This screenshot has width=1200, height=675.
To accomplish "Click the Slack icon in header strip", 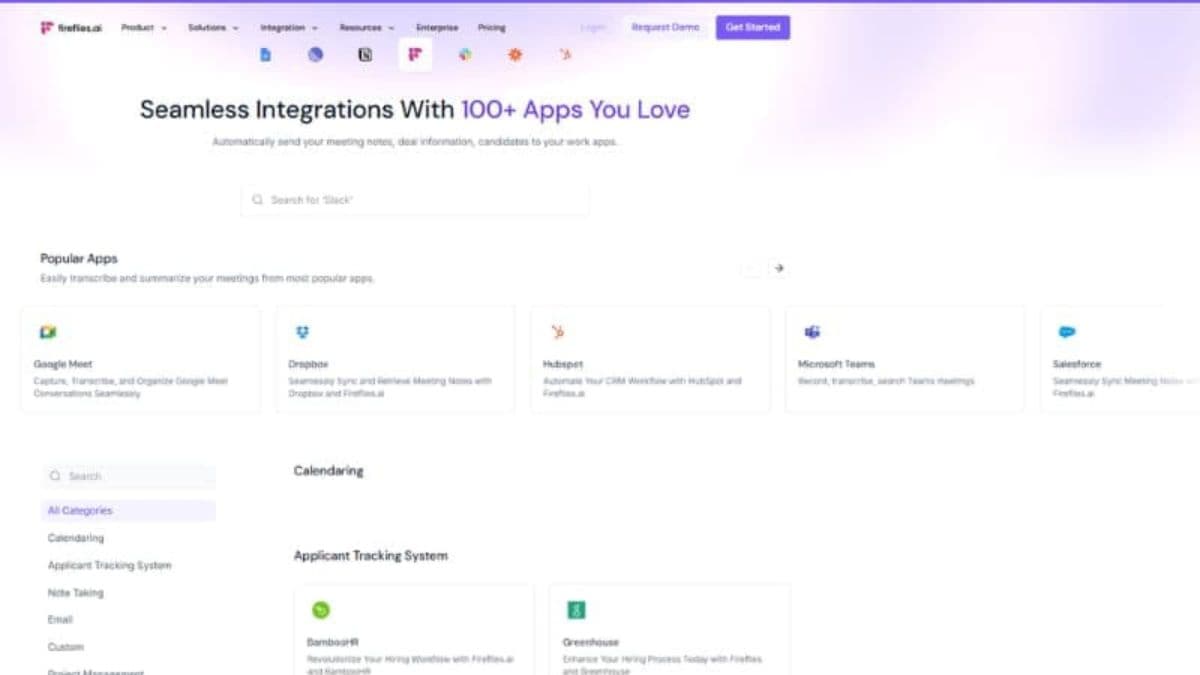I will [x=465, y=55].
